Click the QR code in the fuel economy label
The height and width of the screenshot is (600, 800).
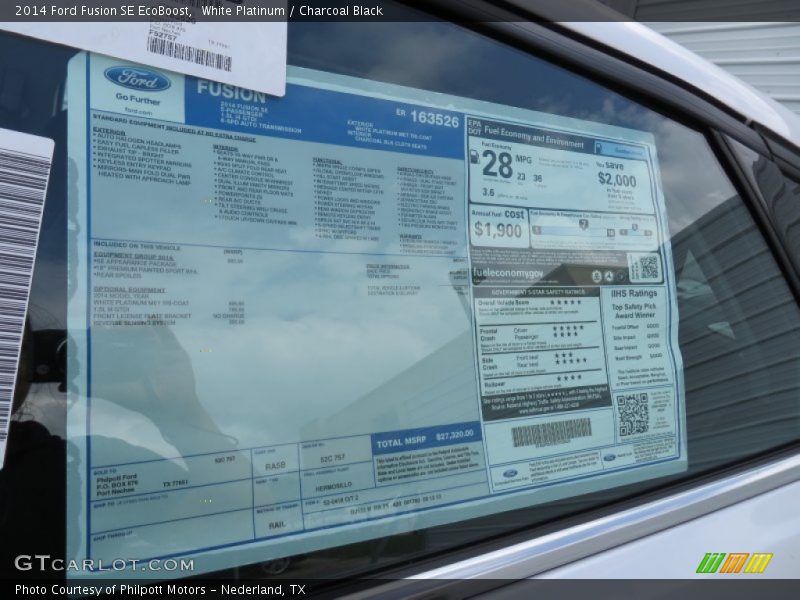(648, 267)
